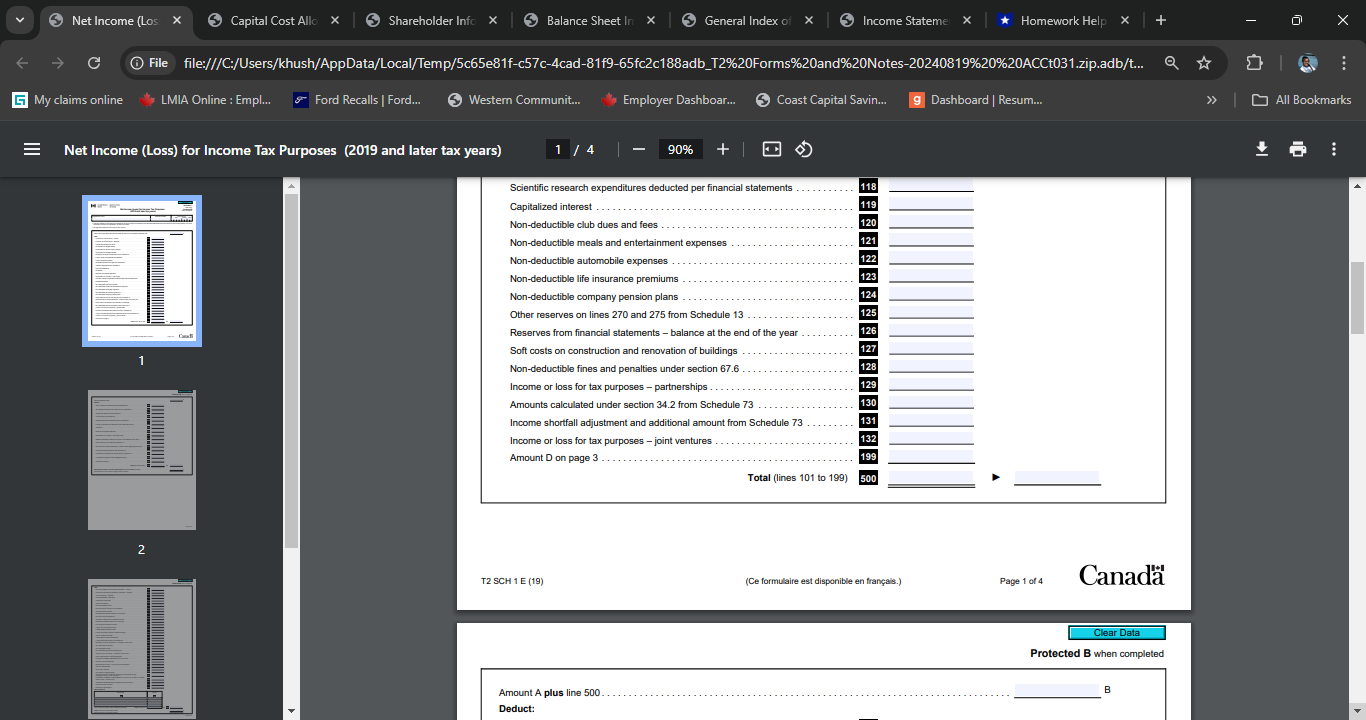Open the All Bookmarks folder
Image resolution: width=1366 pixels, height=720 pixels.
point(1303,100)
